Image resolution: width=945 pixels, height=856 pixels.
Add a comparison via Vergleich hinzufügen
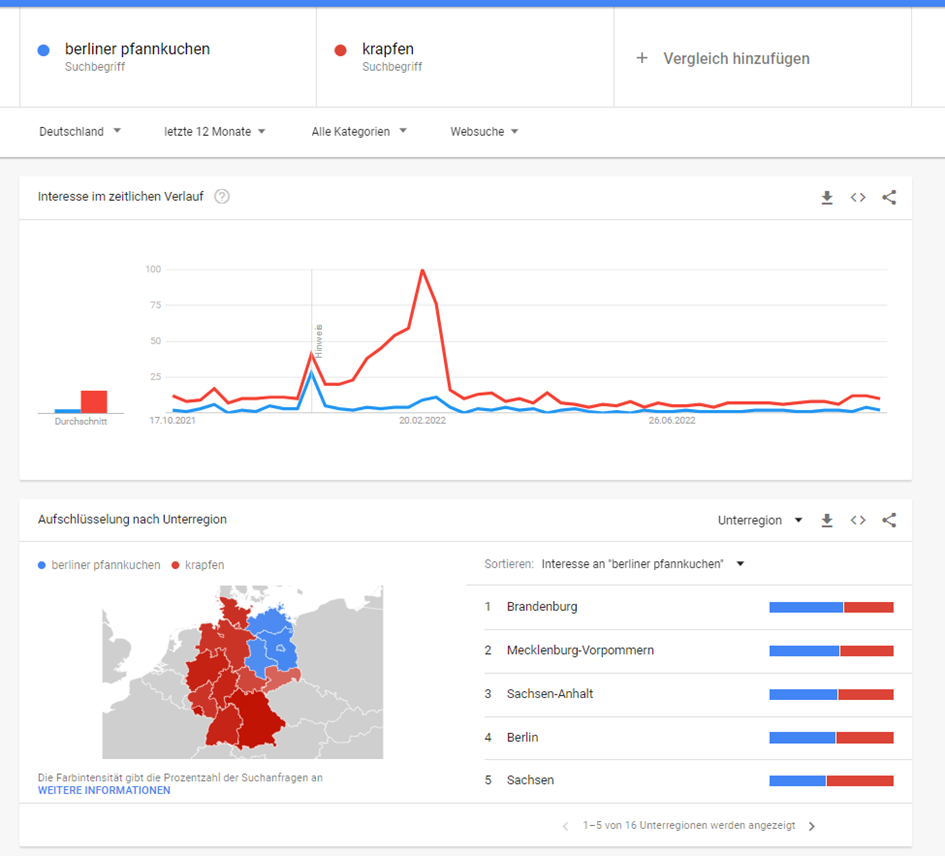[723, 58]
